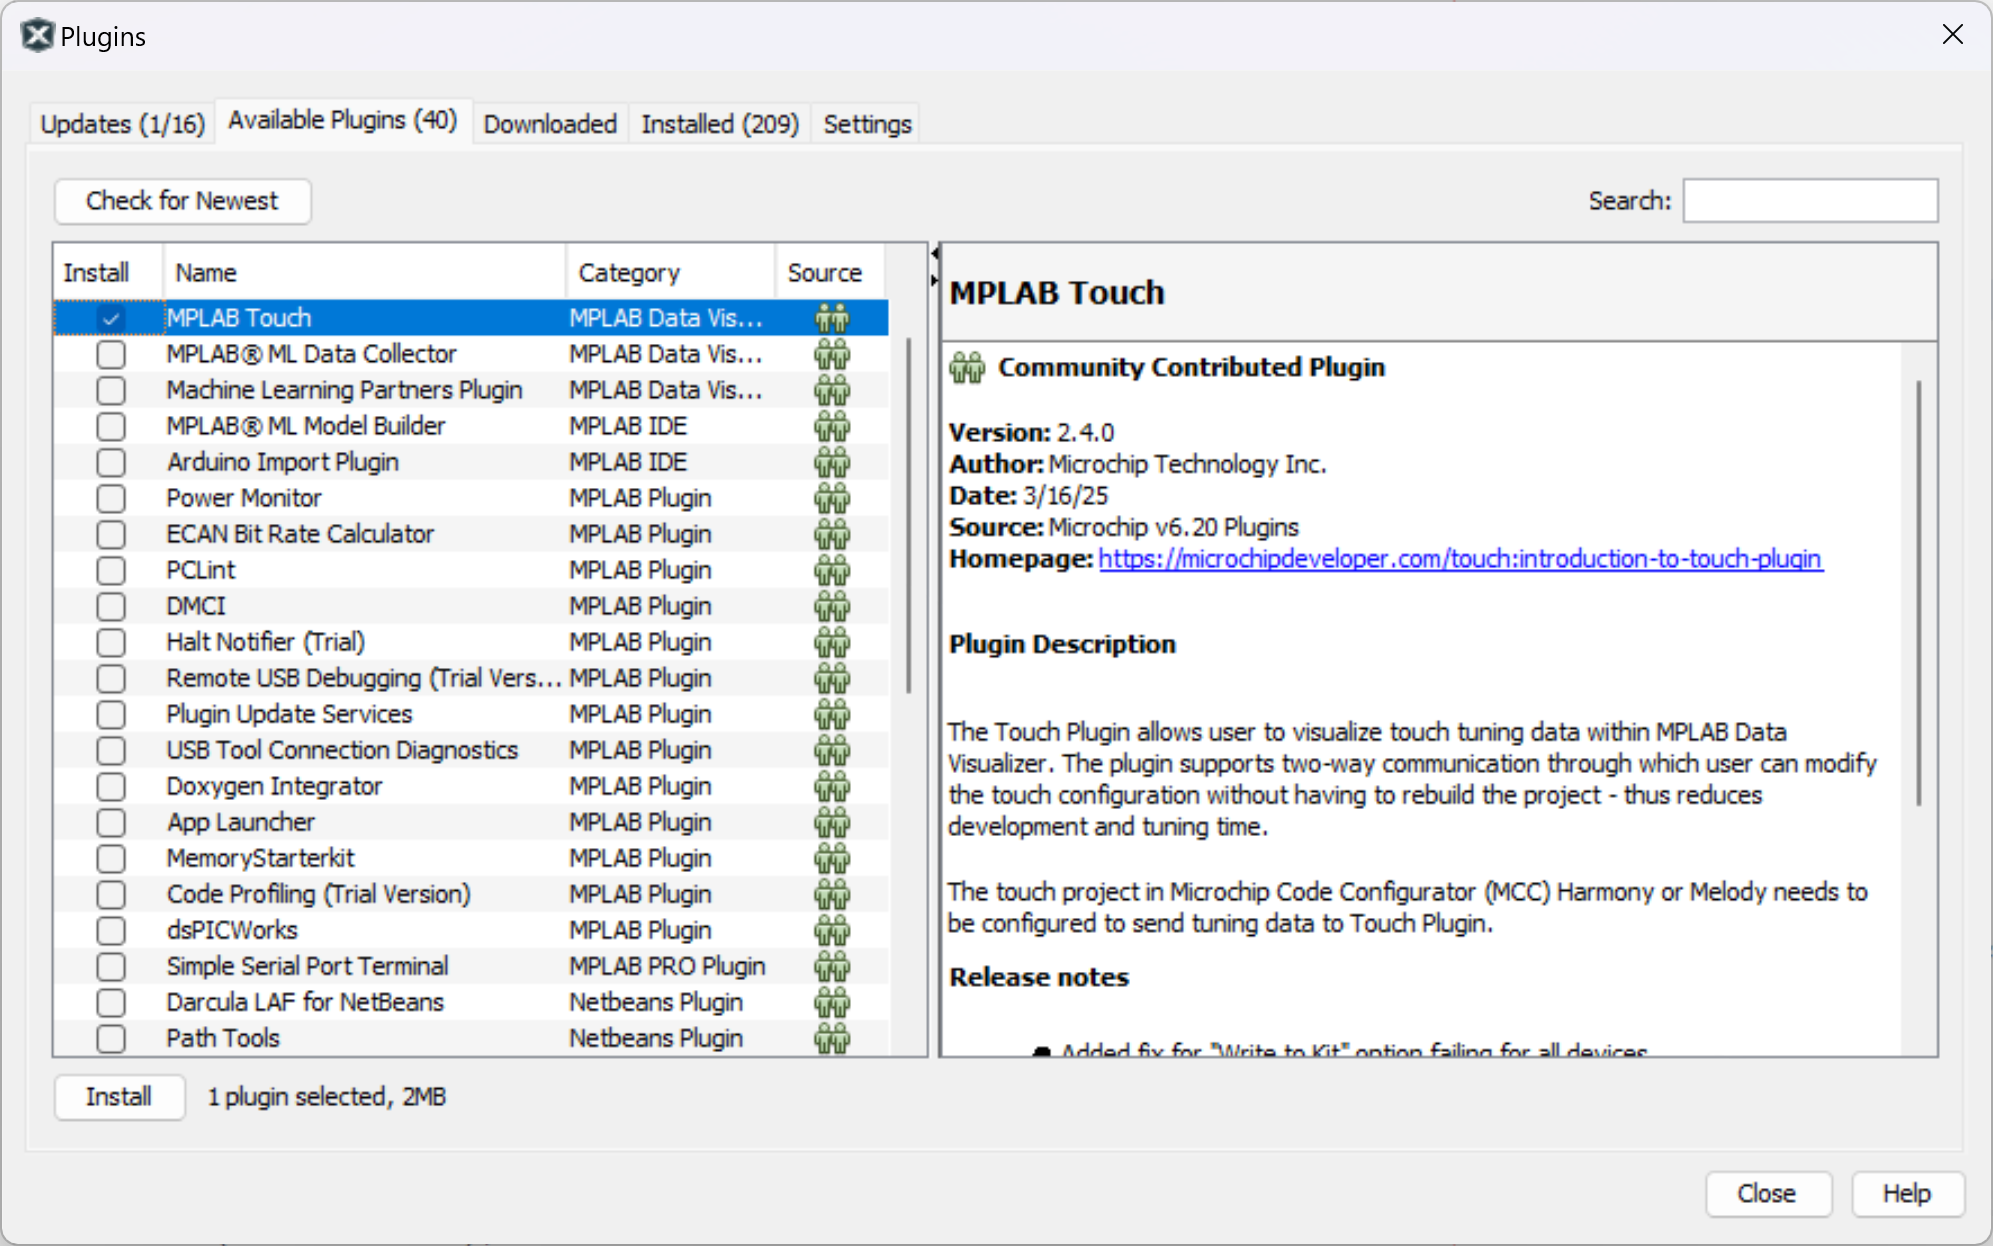Image resolution: width=1993 pixels, height=1246 pixels.
Task: Click source icon for MPLAB® ML Data Collector
Action: tap(831, 354)
